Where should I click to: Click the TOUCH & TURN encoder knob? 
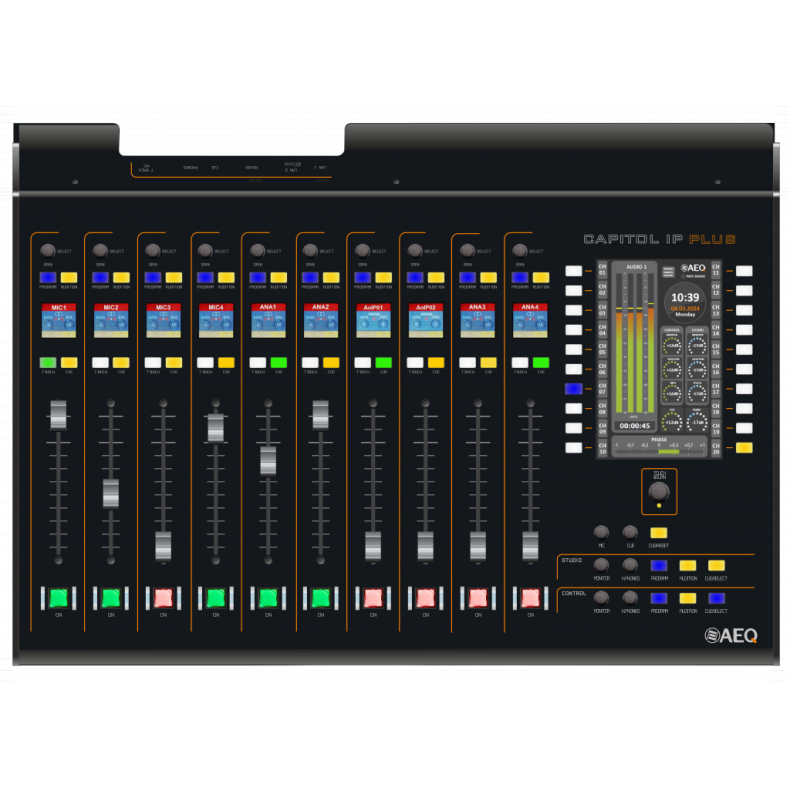pos(659,491)
